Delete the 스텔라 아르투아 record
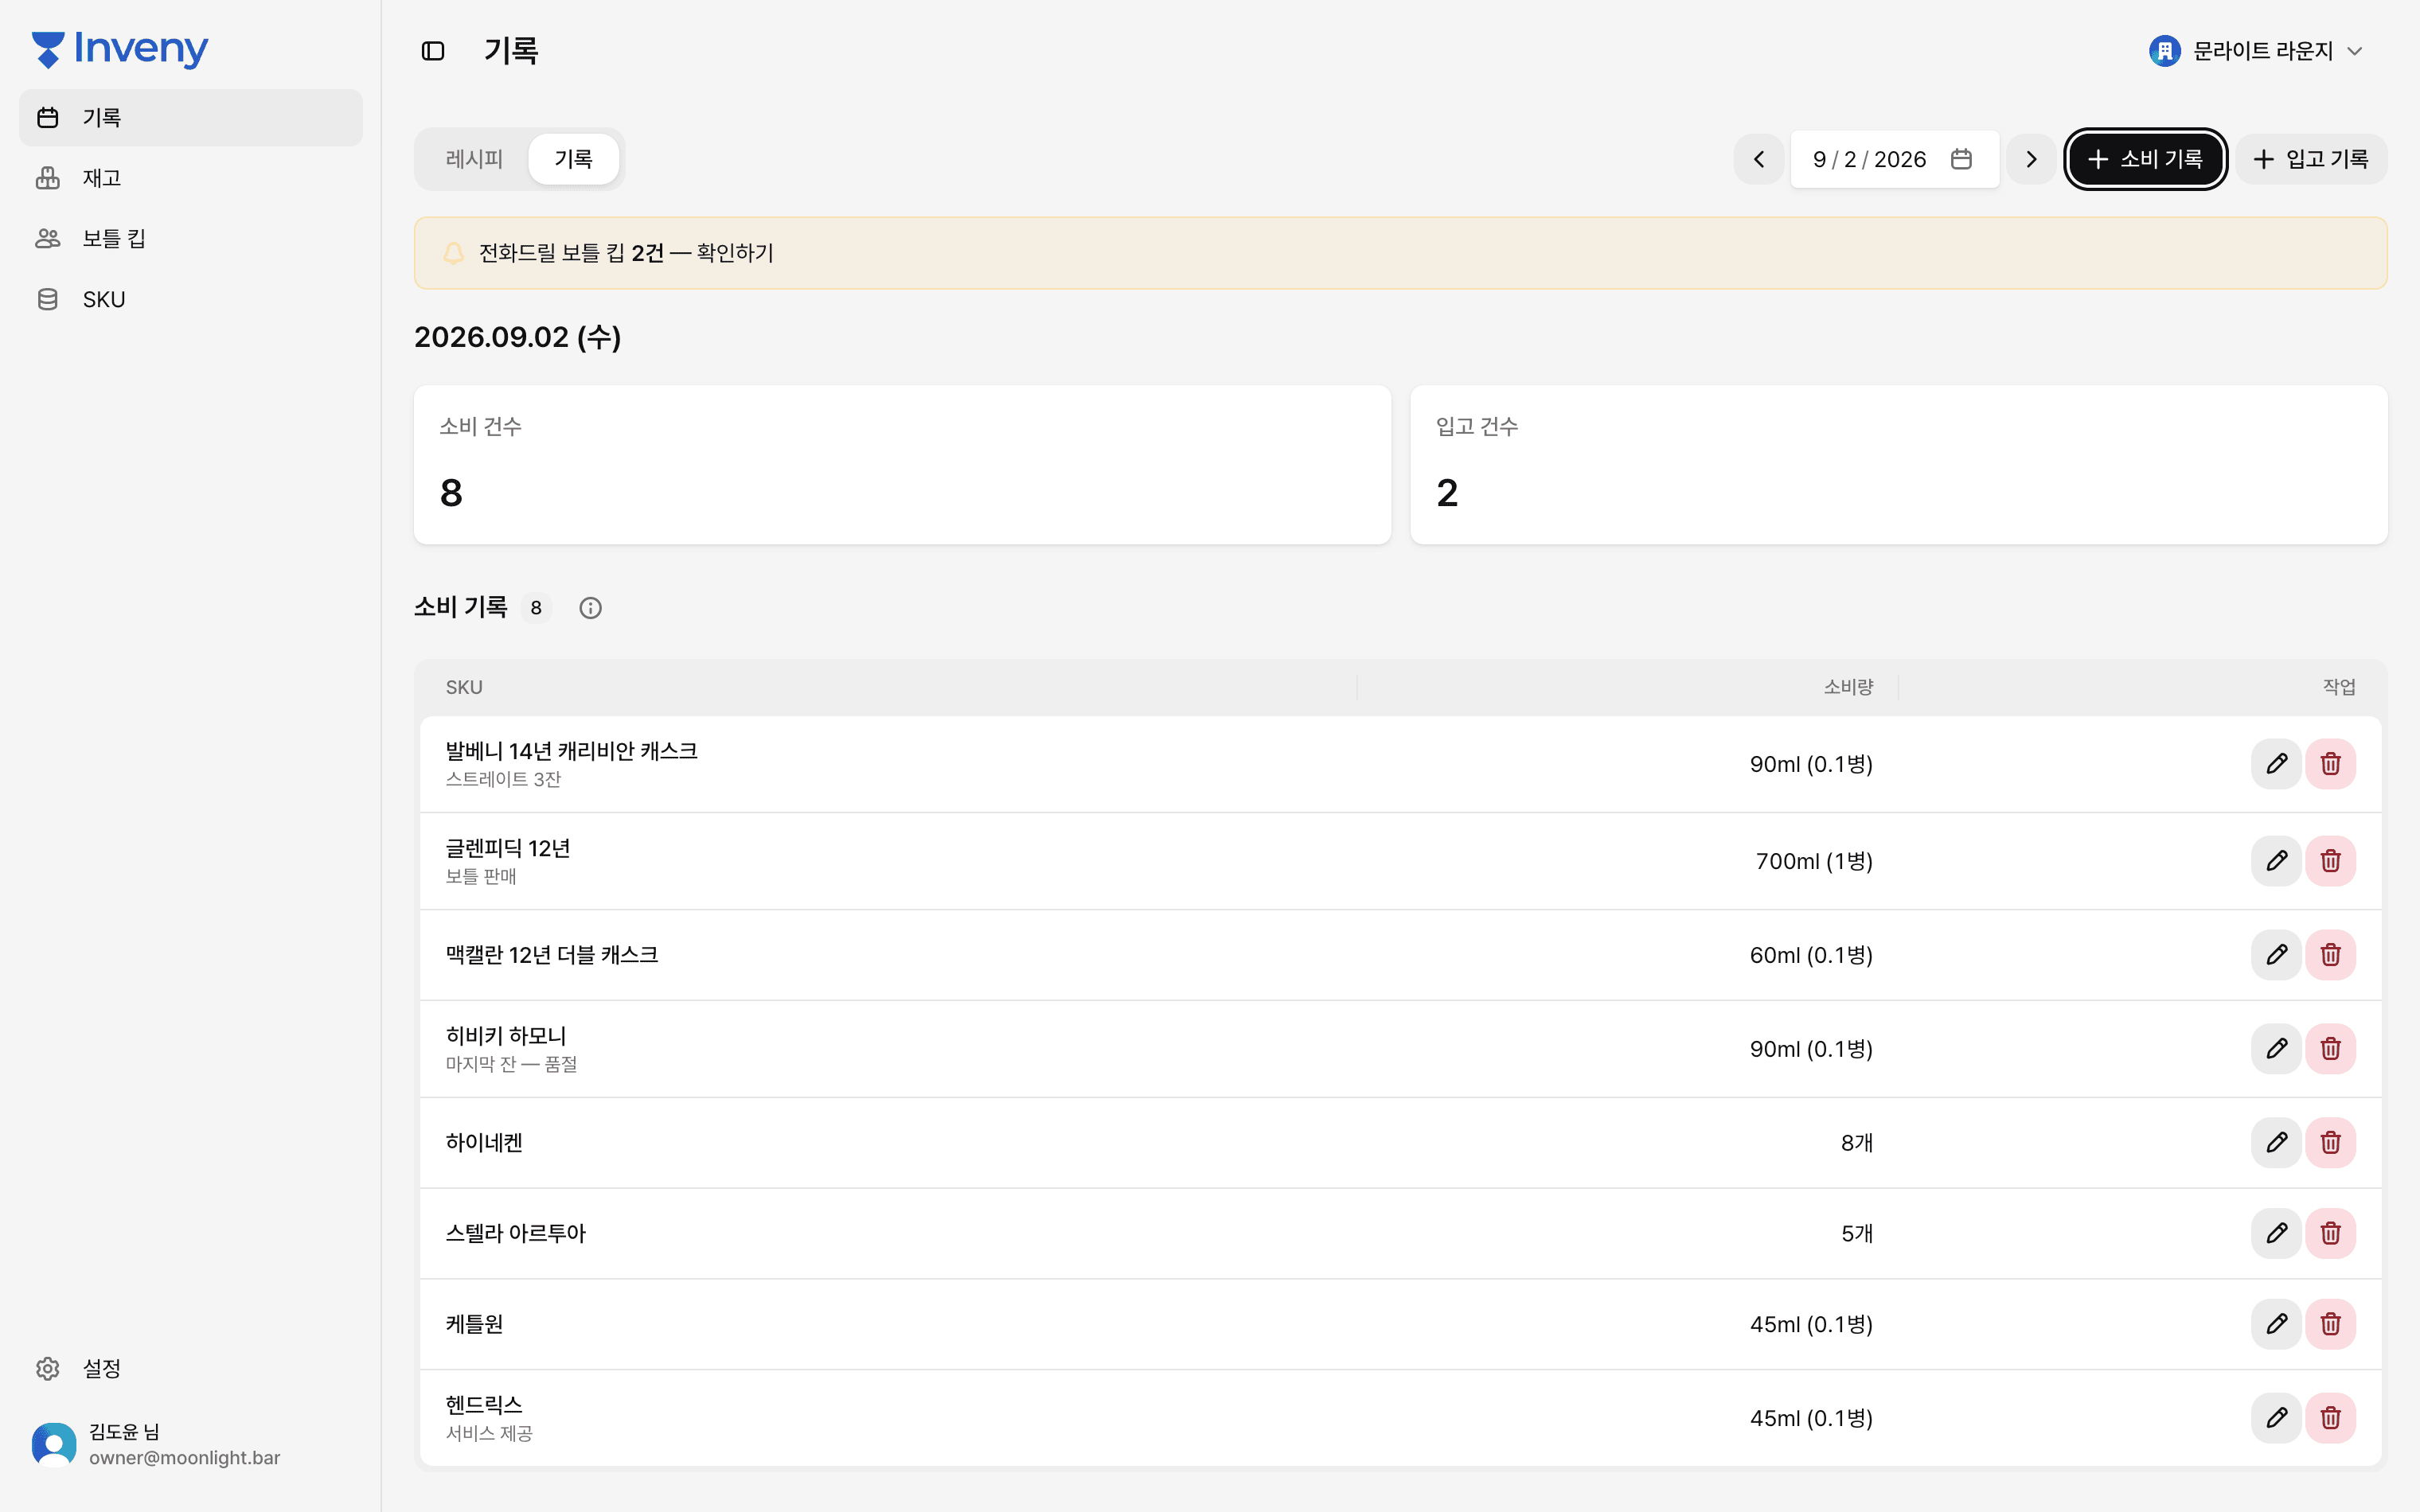2420x1512 pixels. pyautogui.click(x=2330, y=1233)
